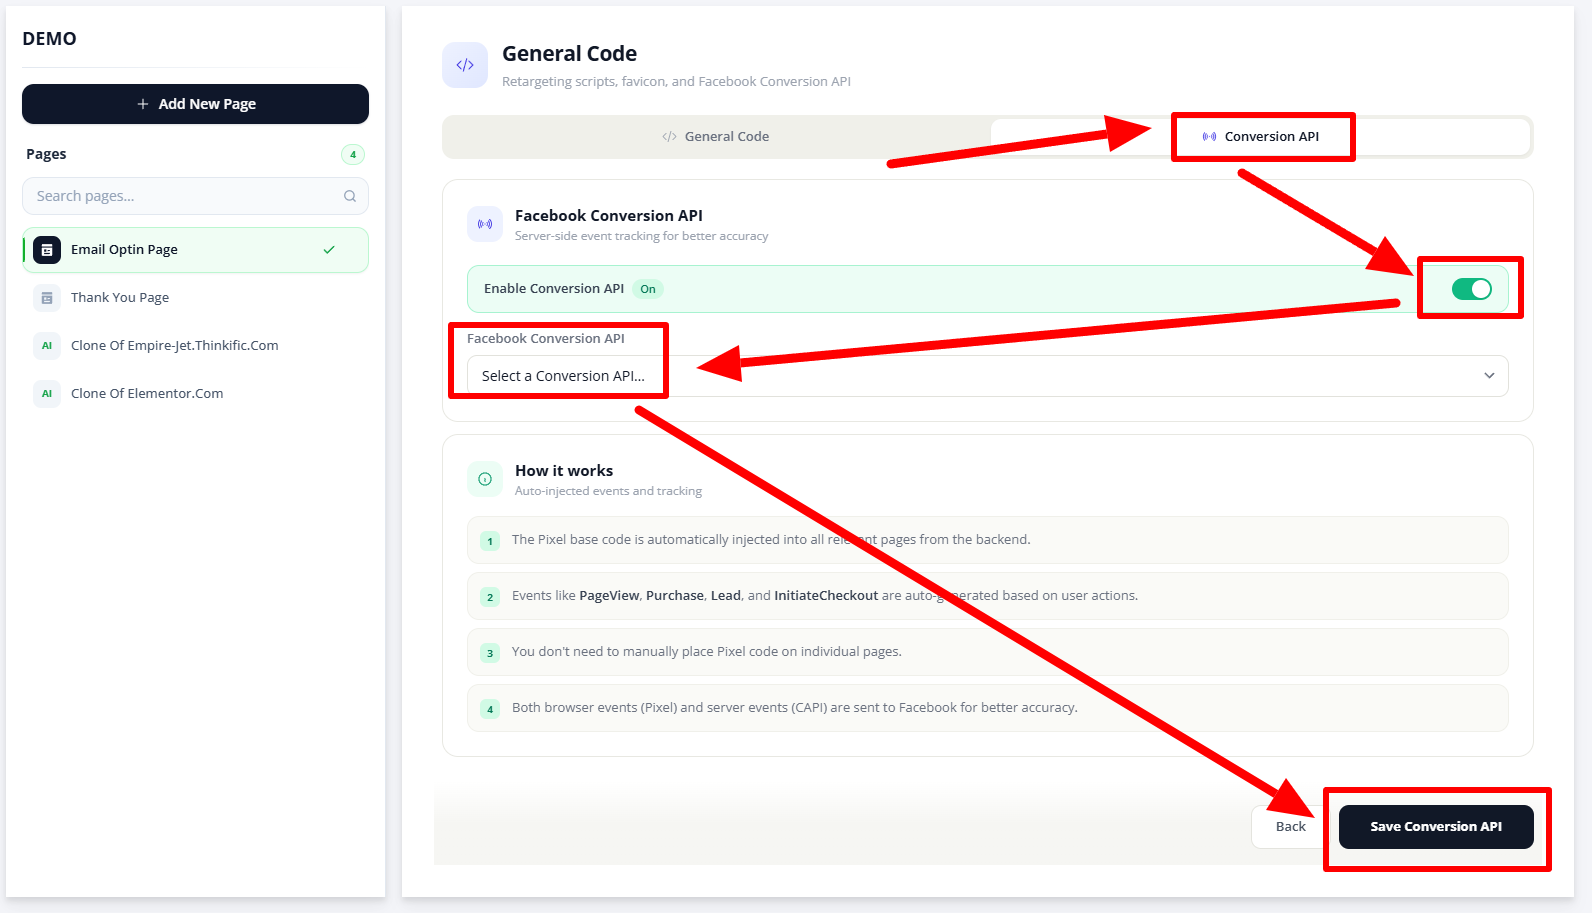Image resolution: width=1592 pixels, height=913 pixels.
Task: Click the search magnifier icon in Pages
Action: 350,196
